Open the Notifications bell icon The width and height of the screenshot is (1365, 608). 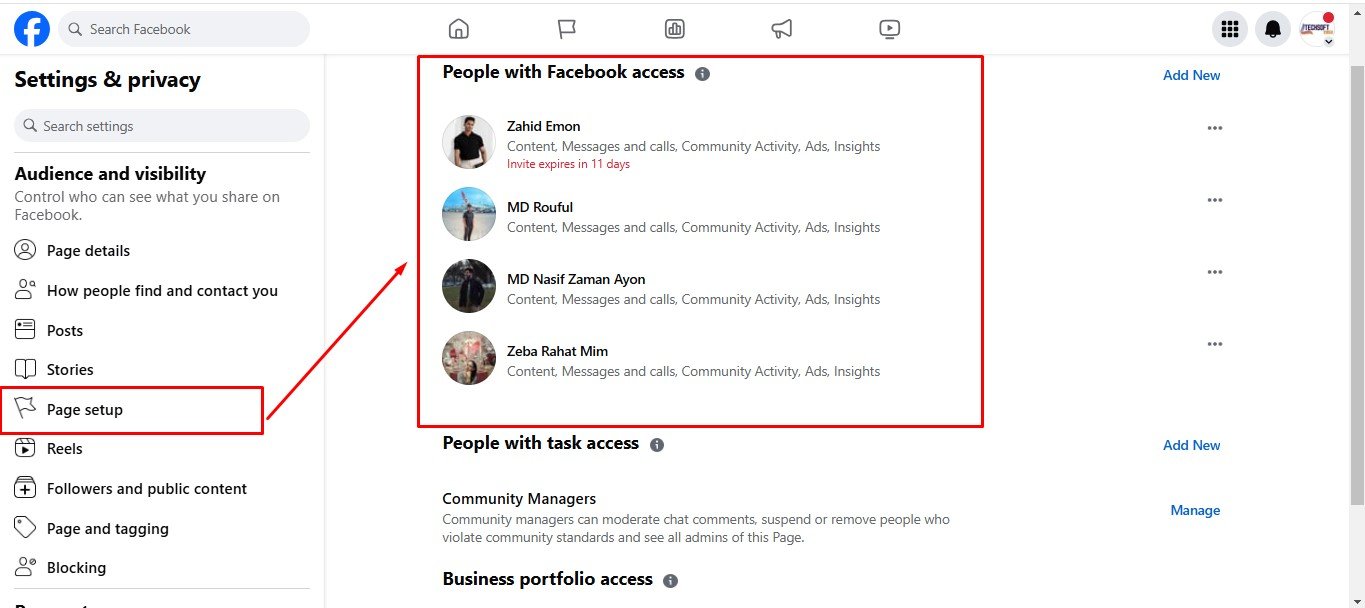tap(1273, 29)
